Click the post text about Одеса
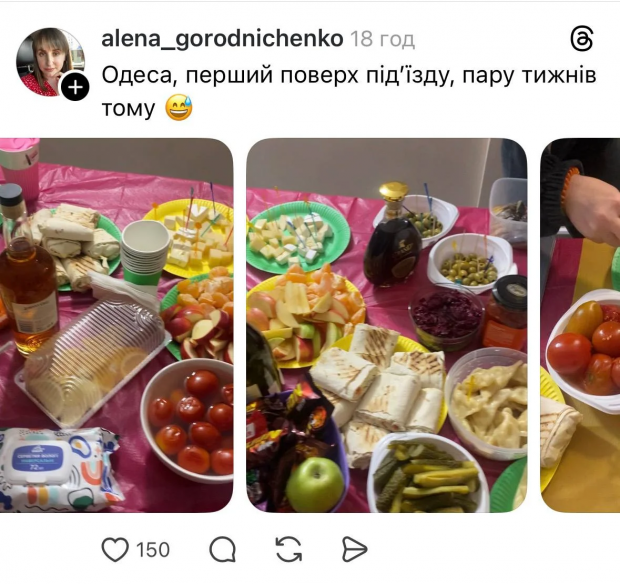 349,91
